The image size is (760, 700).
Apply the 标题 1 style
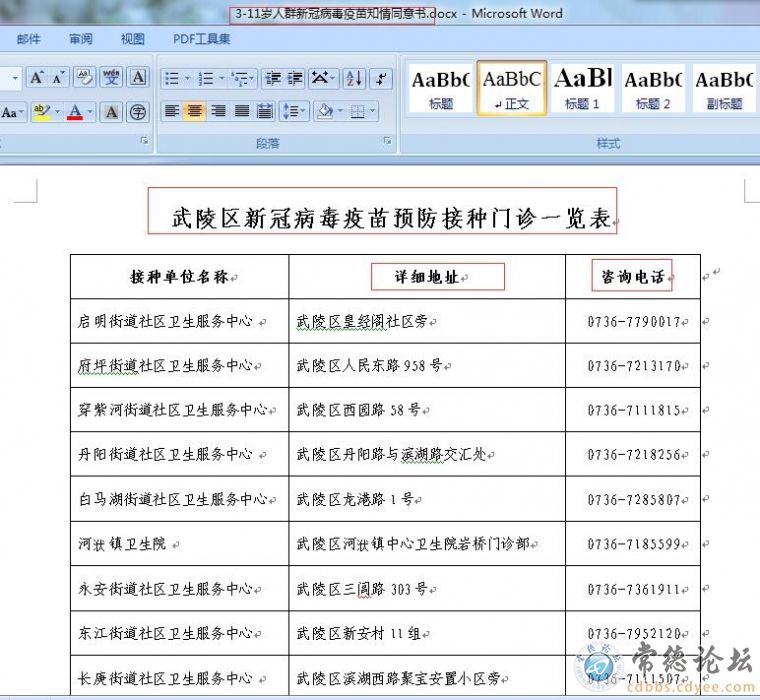coord(583,89)
